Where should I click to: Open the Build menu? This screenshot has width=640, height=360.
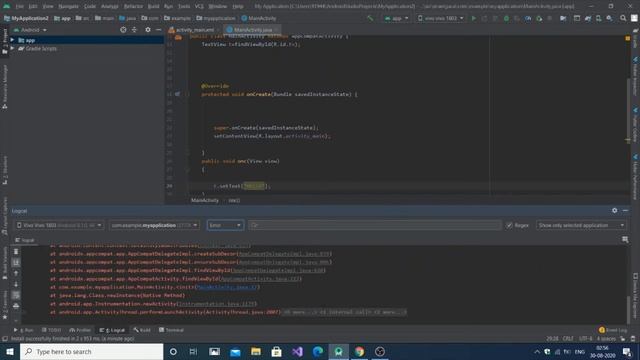point(153,6)
